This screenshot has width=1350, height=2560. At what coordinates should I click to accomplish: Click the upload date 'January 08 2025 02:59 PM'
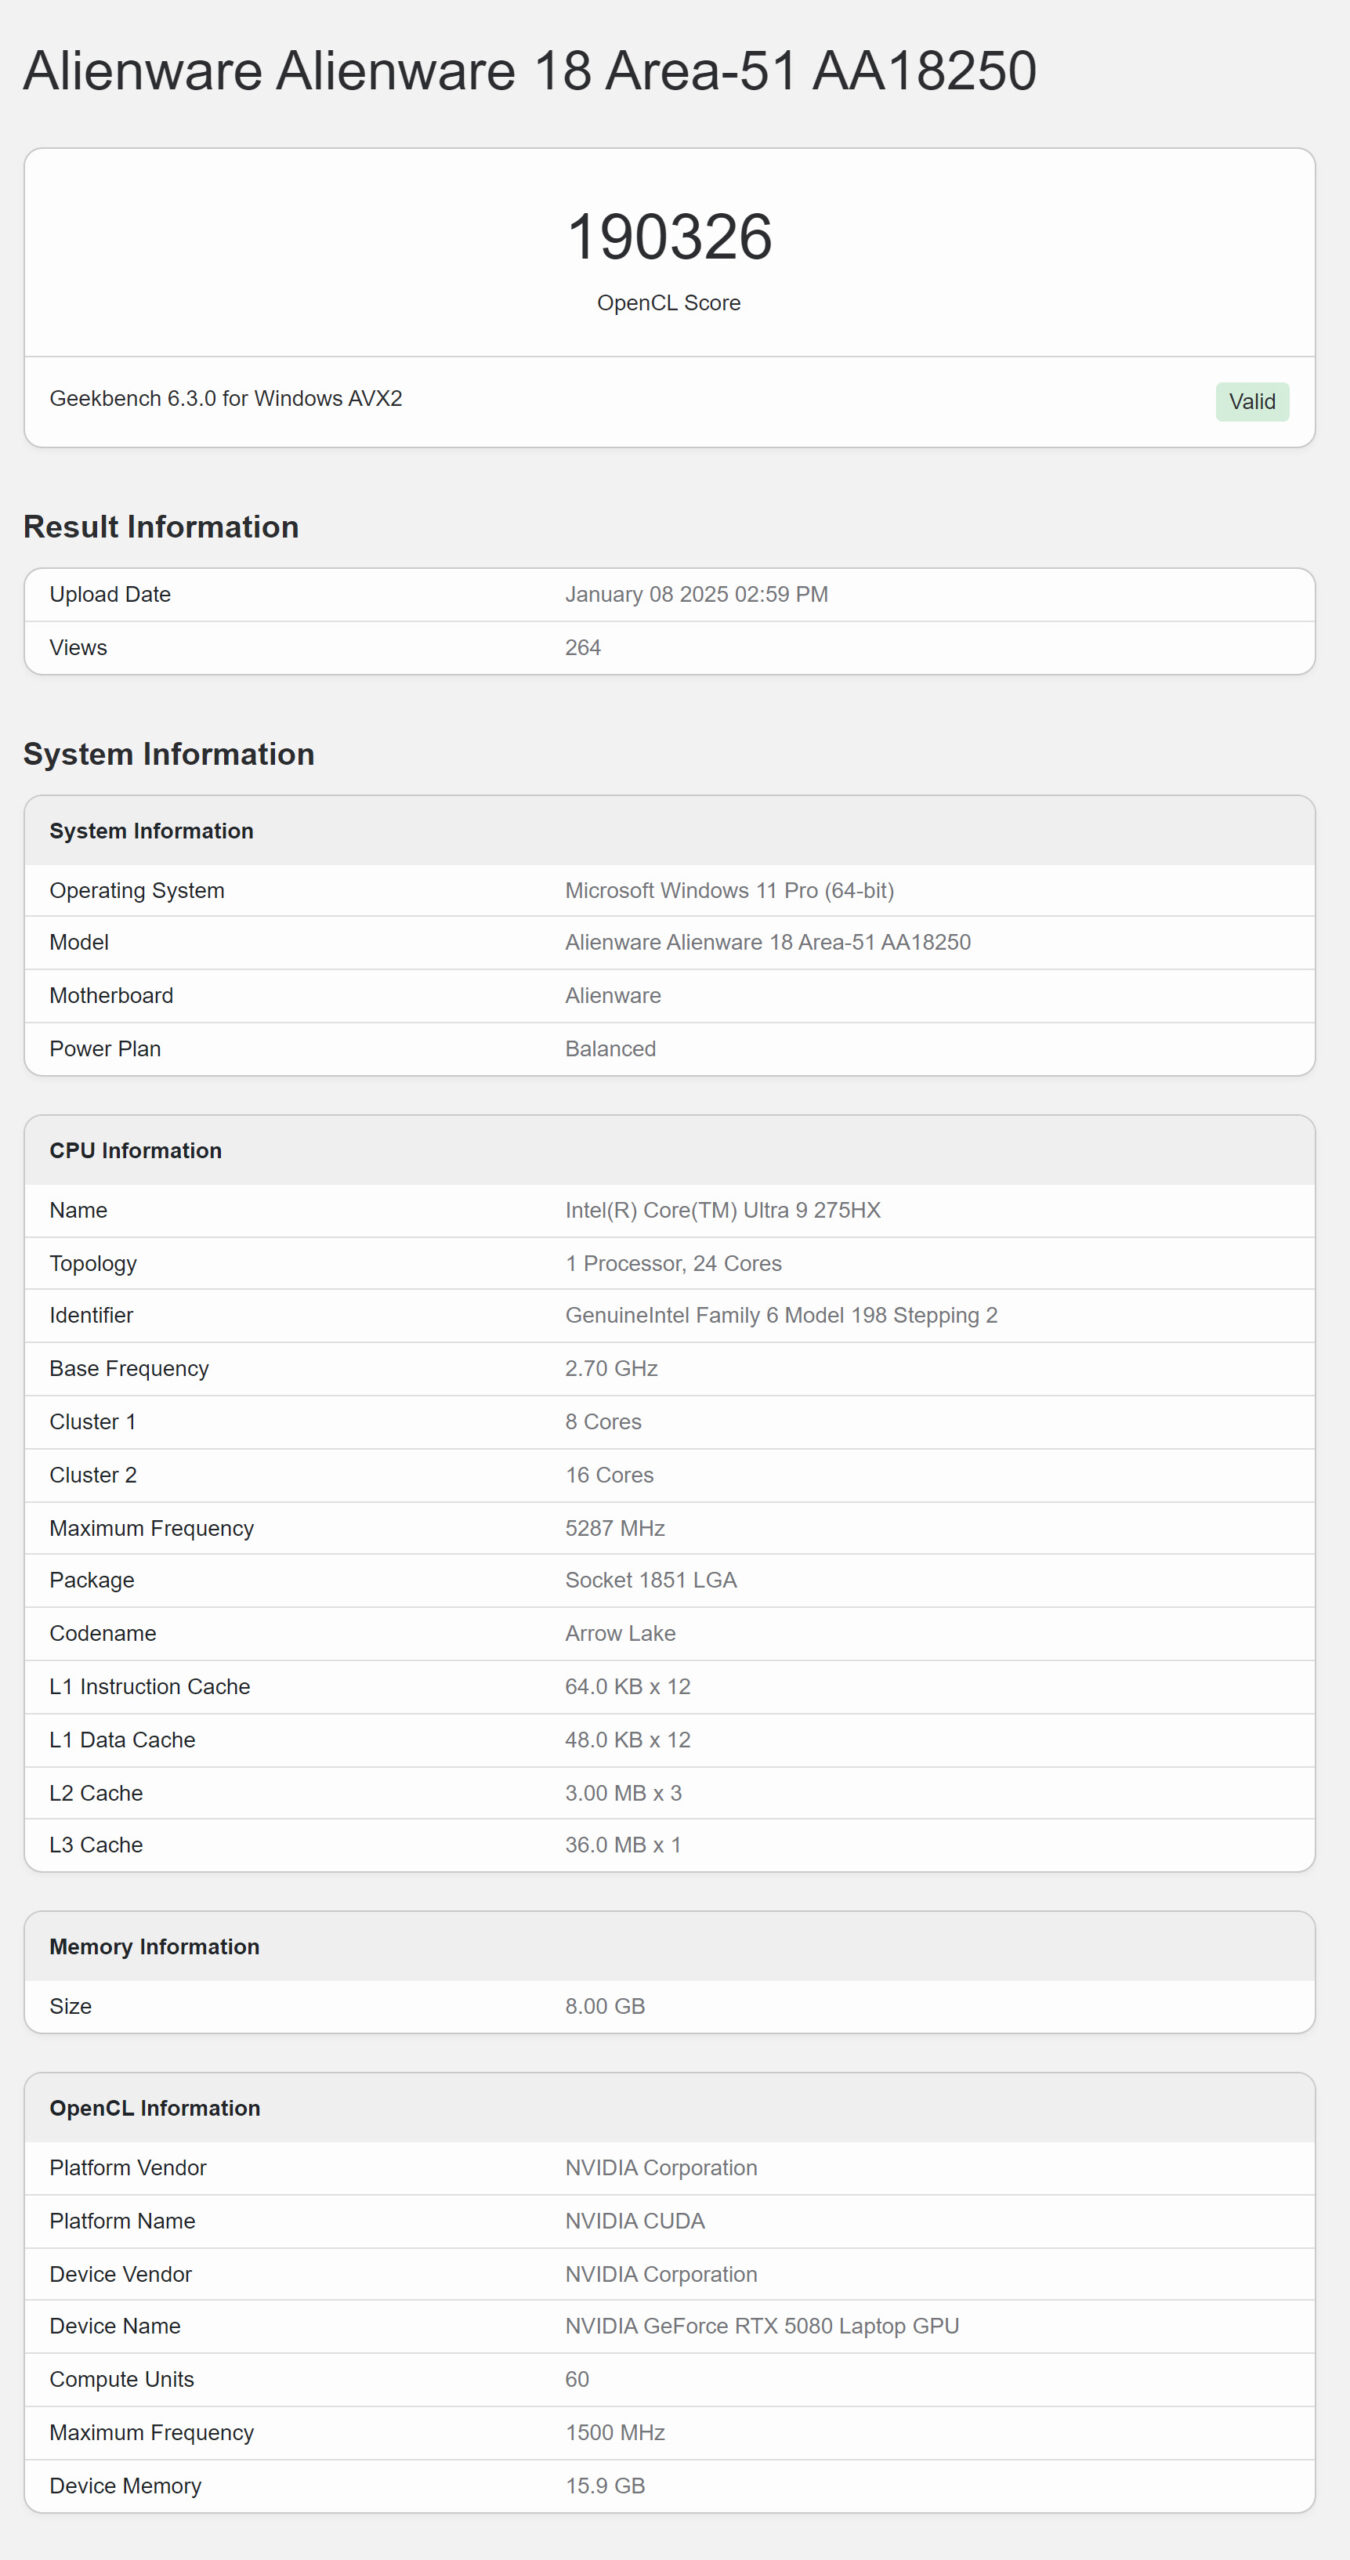coord(697,594)
